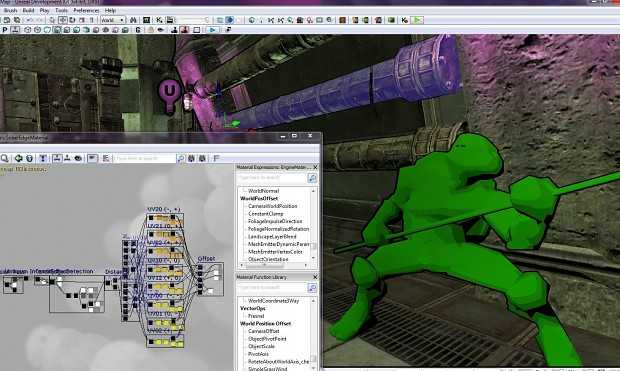Close the Material Function Library panel
620x371 pixels.
click(x=315, y=277)
